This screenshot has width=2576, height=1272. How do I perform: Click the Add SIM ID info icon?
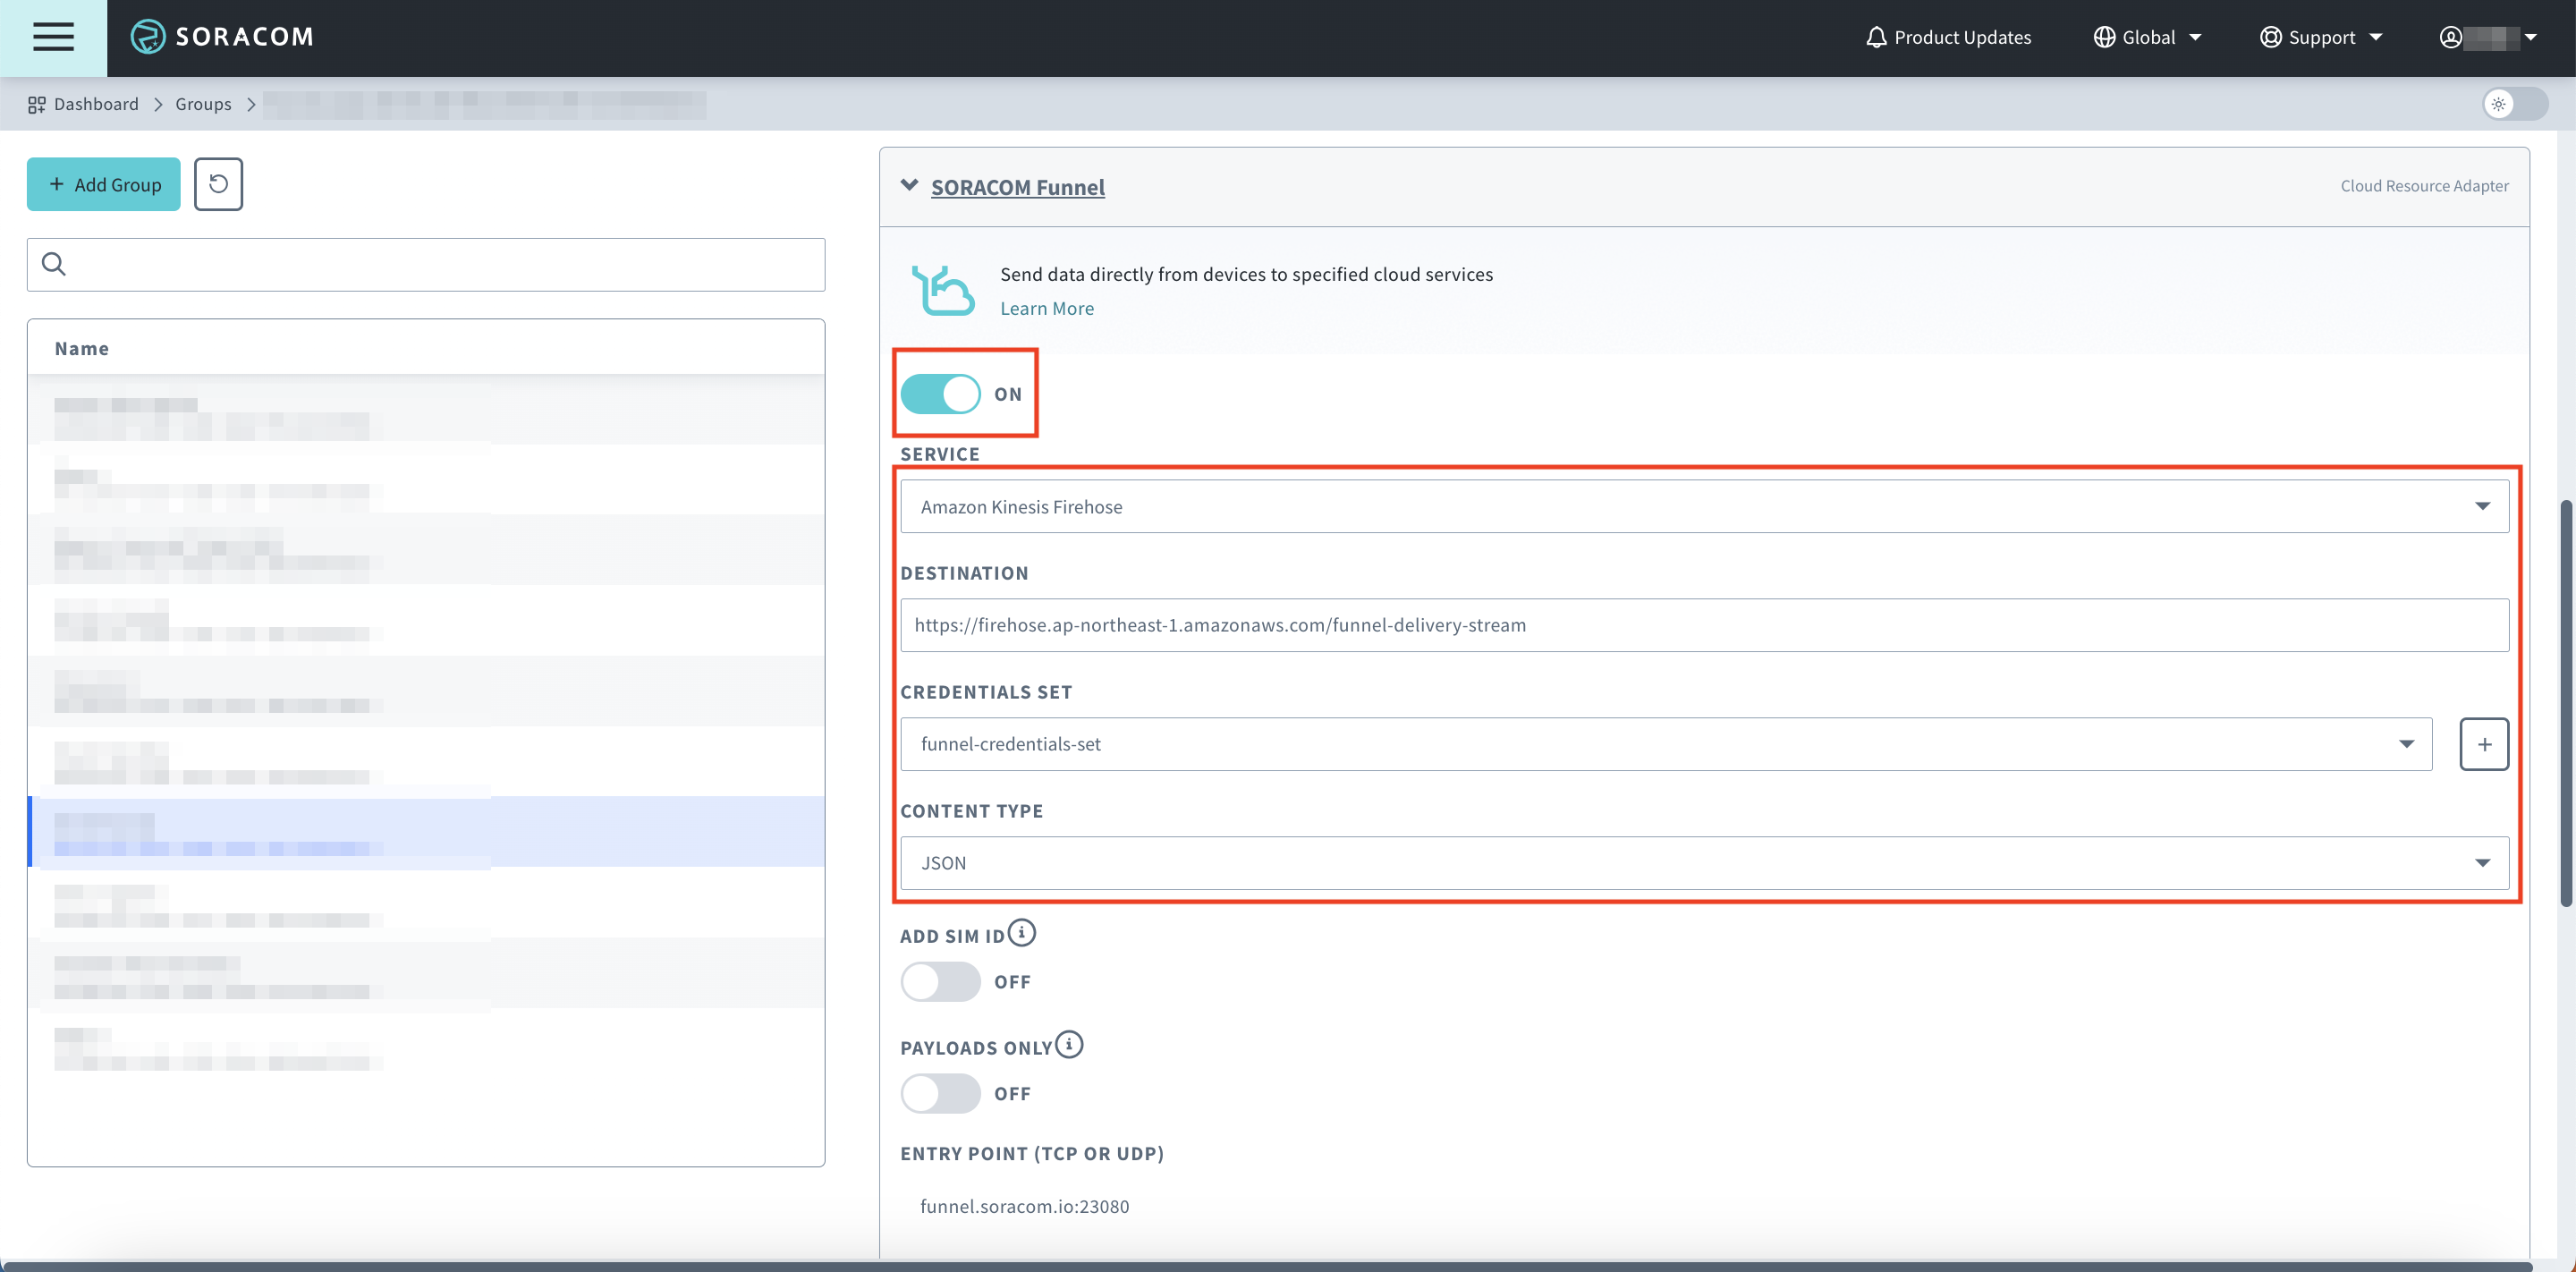pos(1021,933)
